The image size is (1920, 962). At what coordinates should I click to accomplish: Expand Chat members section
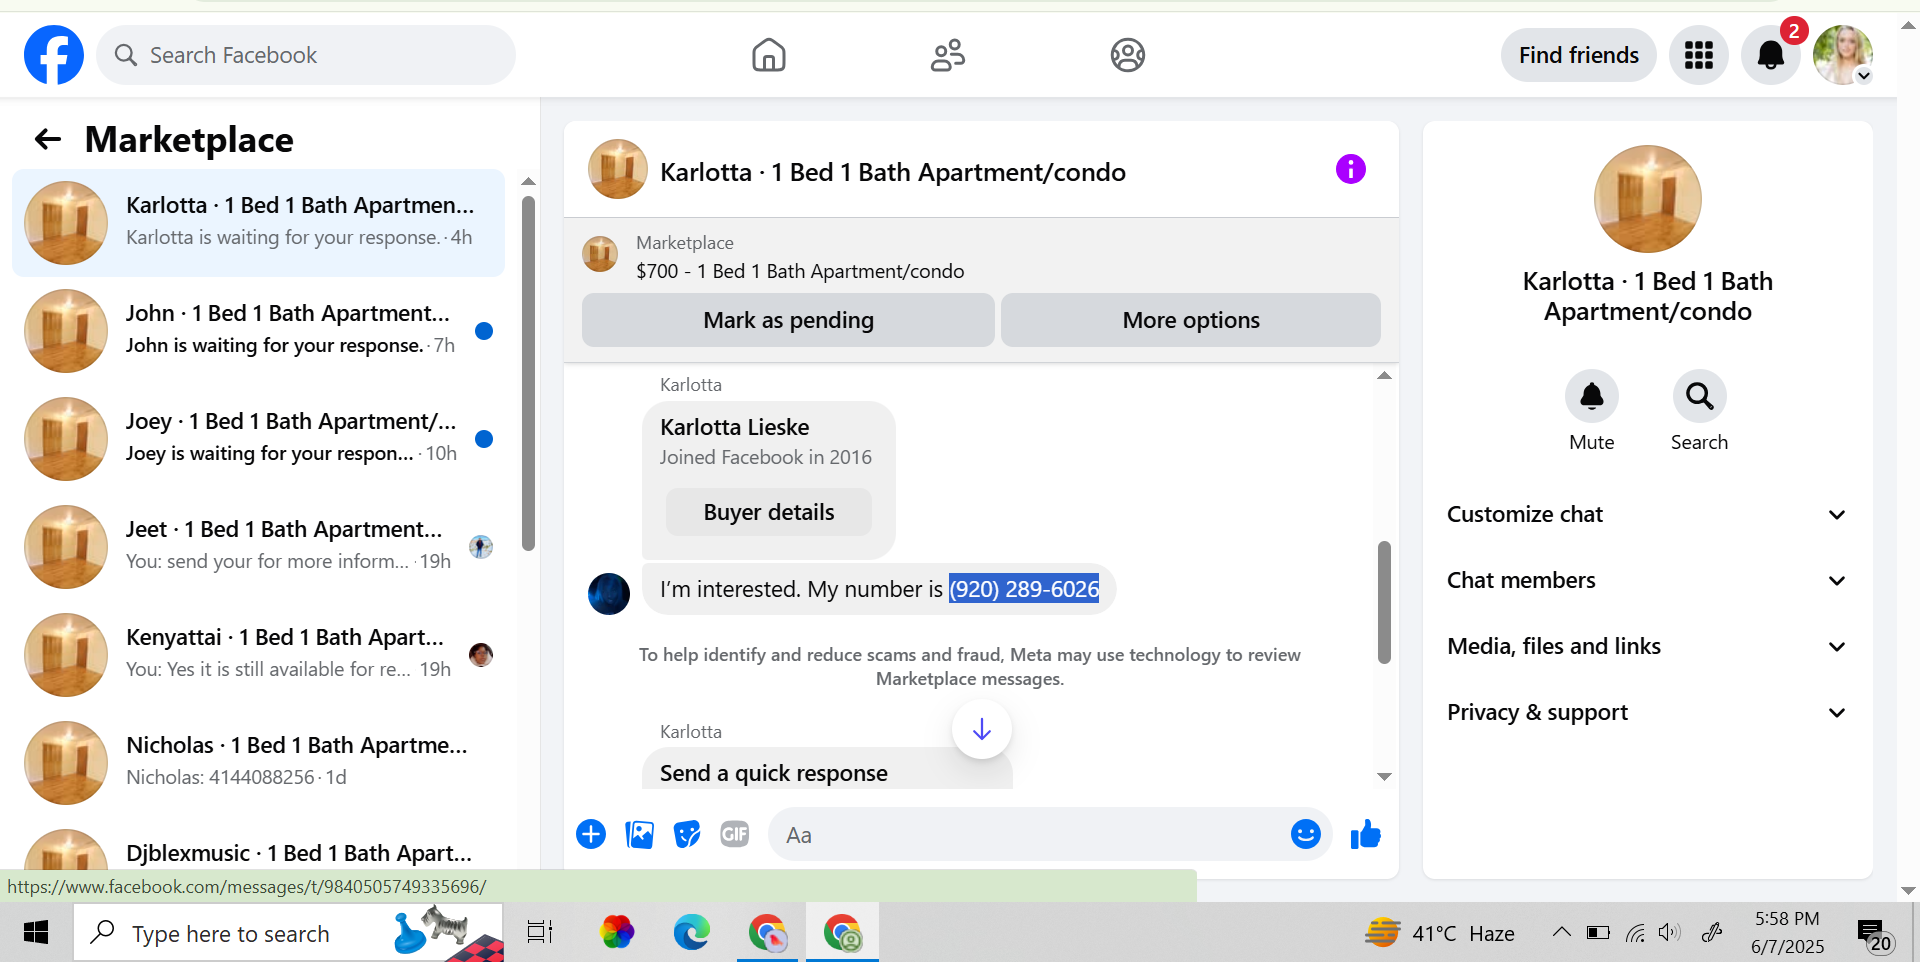1647,580
